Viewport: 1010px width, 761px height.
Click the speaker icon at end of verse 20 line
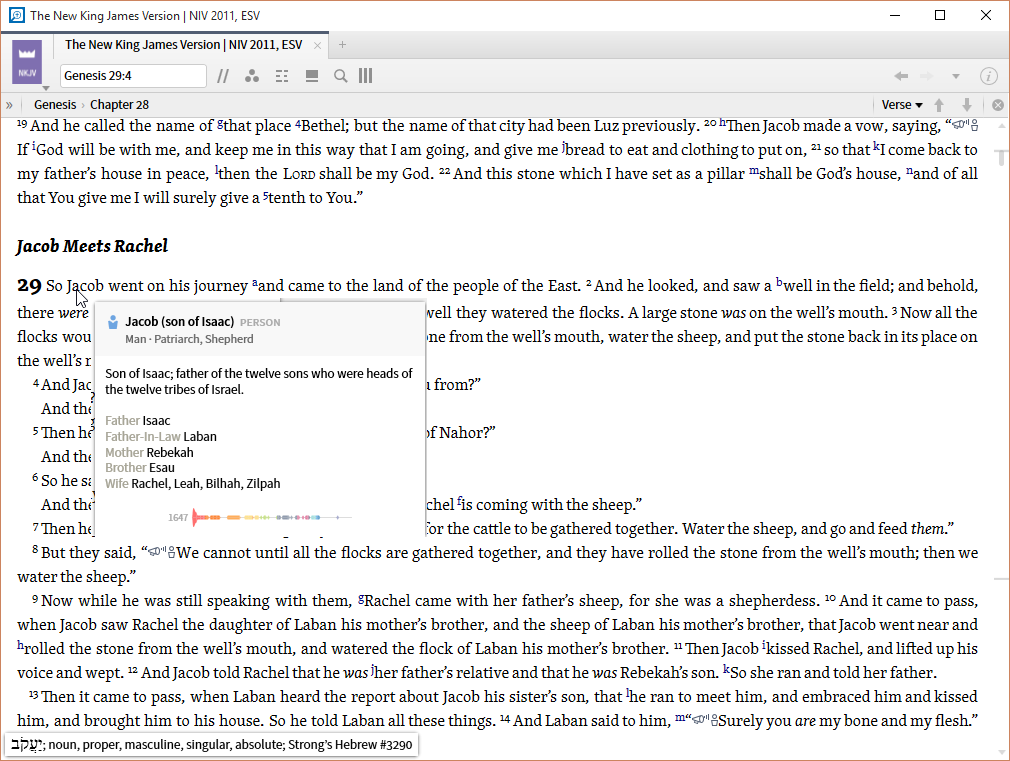pyautogui.click(x=965, y=125)
